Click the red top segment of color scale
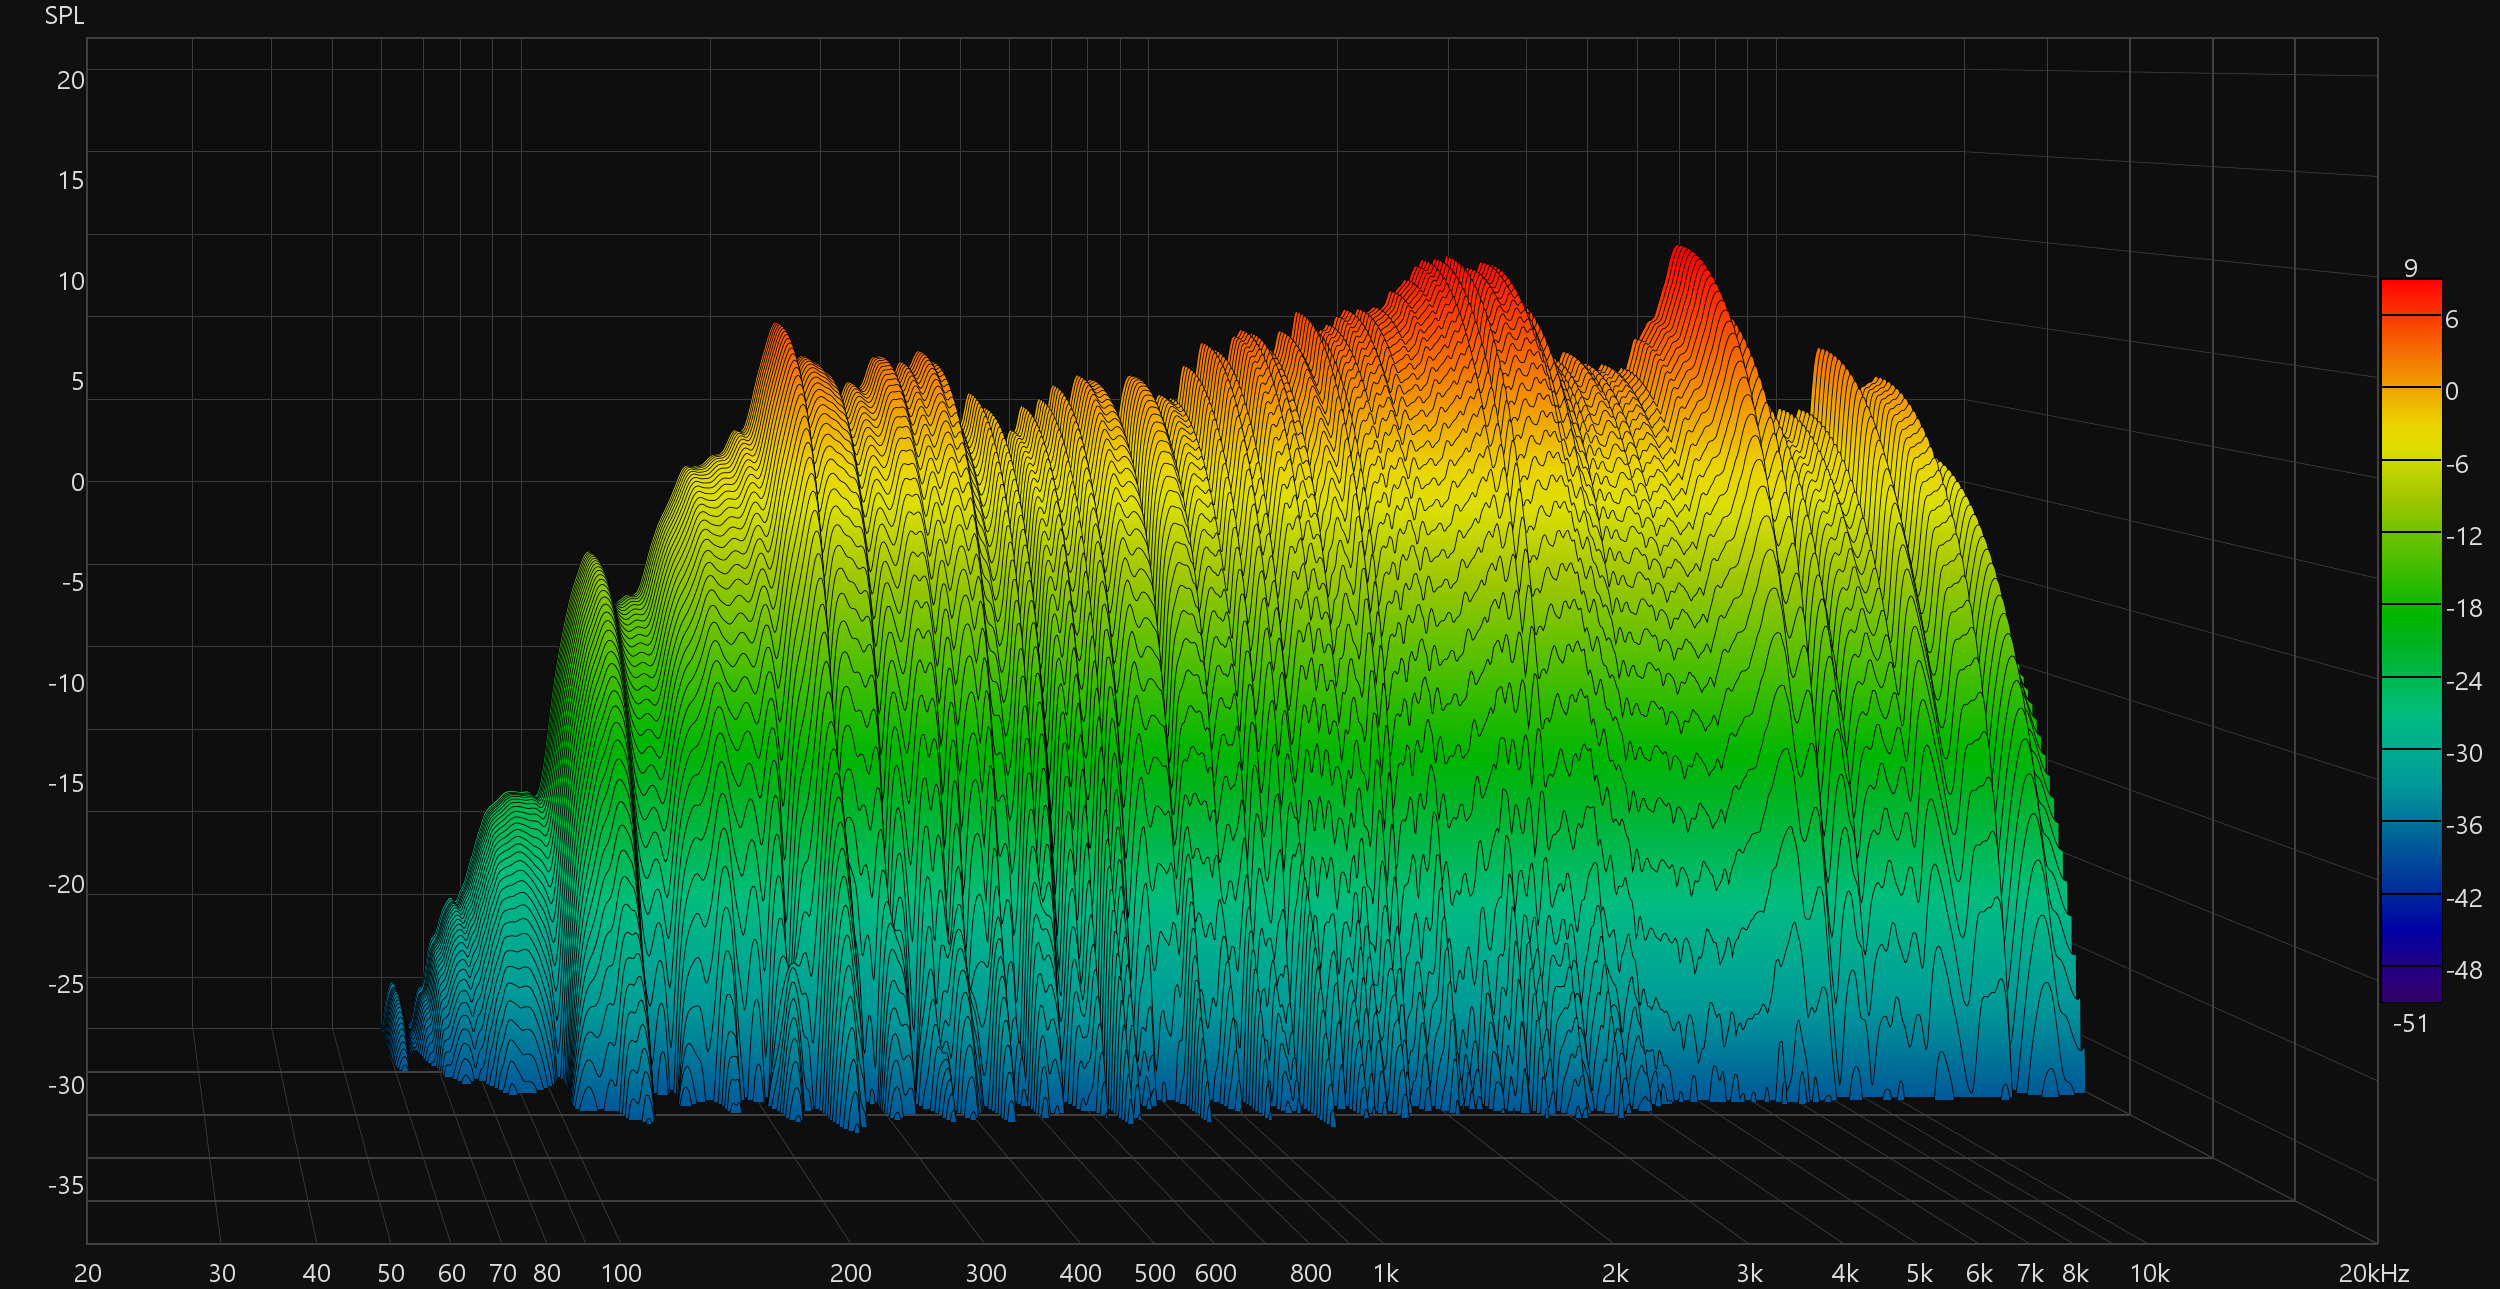The image size is (2500, 1289). (x=2410, y=298)
